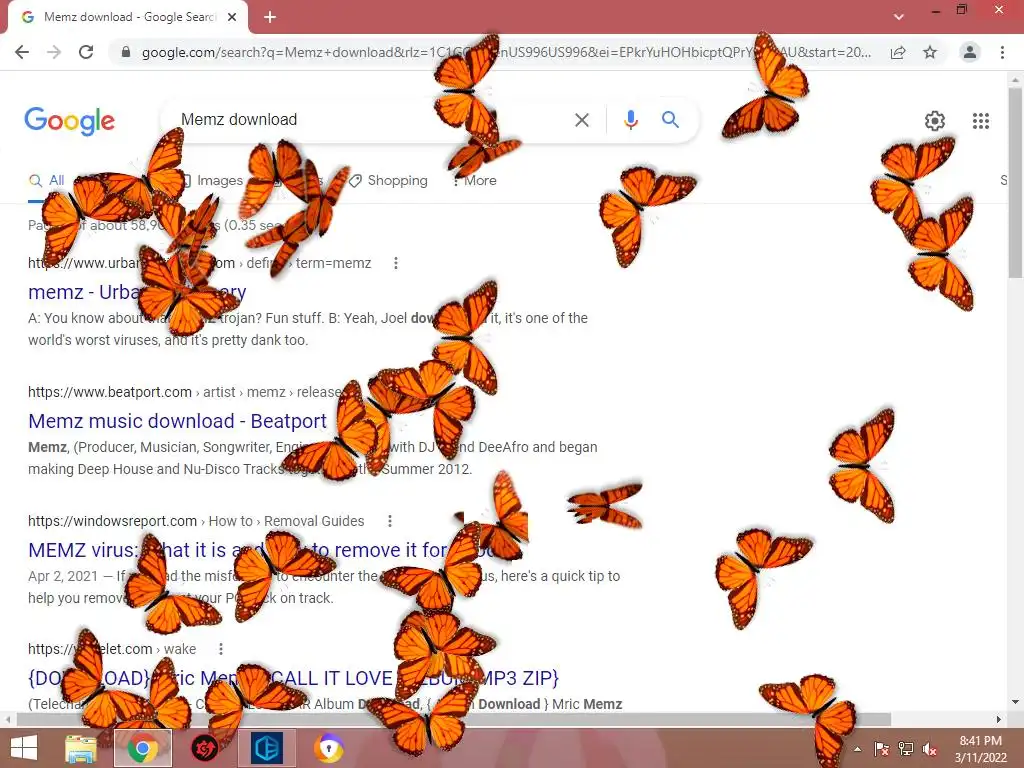Click the beatport.com result URL
This screenshot has height=768, width=1024.
[110, 392]
